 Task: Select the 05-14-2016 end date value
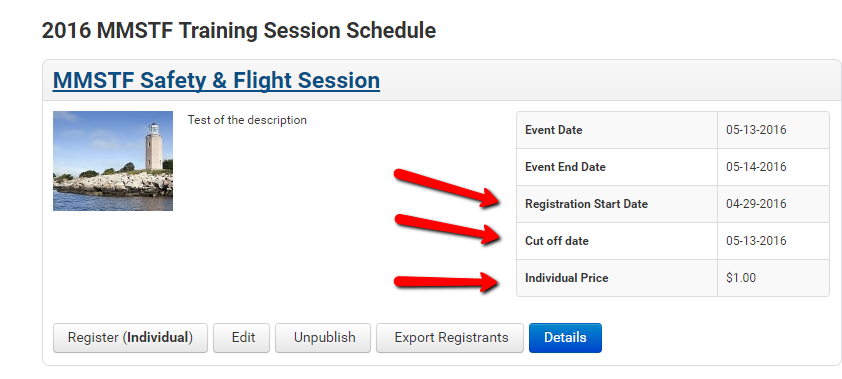point(756,167)
